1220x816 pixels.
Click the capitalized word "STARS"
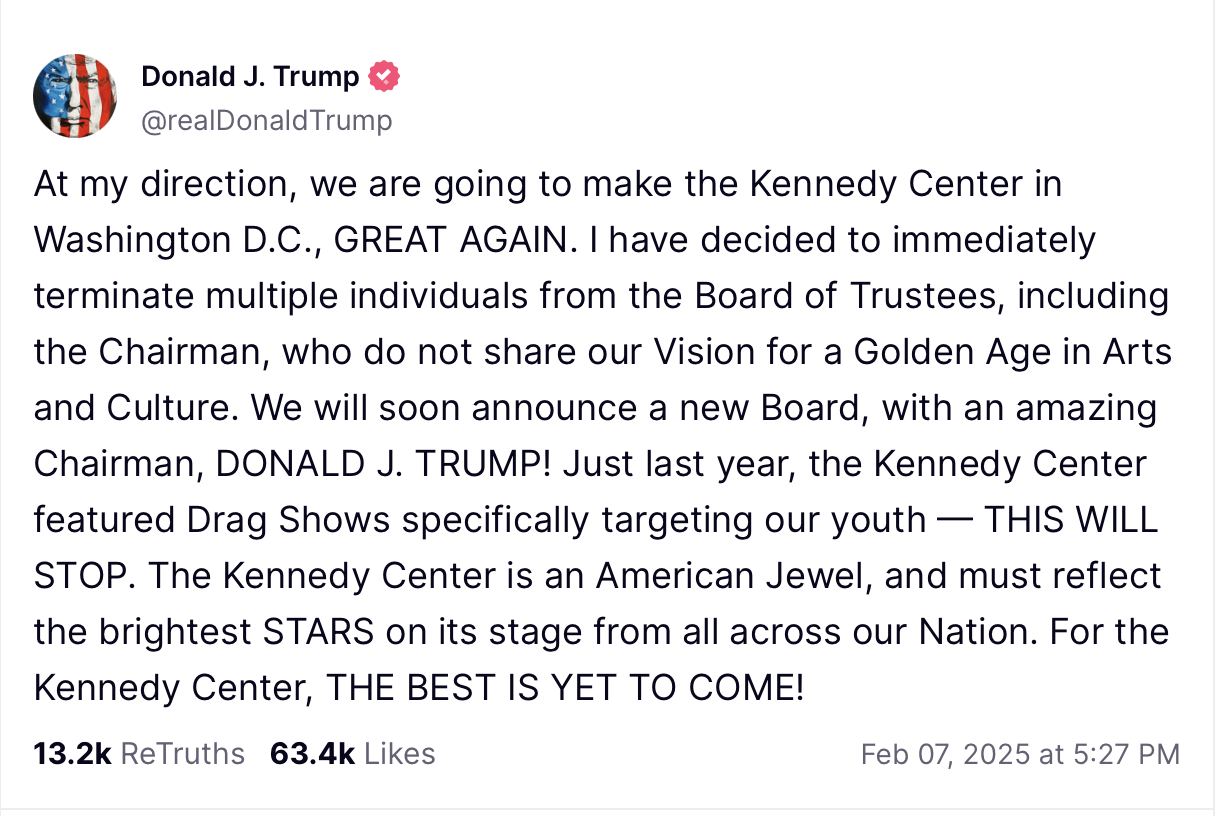pos(320,632)
